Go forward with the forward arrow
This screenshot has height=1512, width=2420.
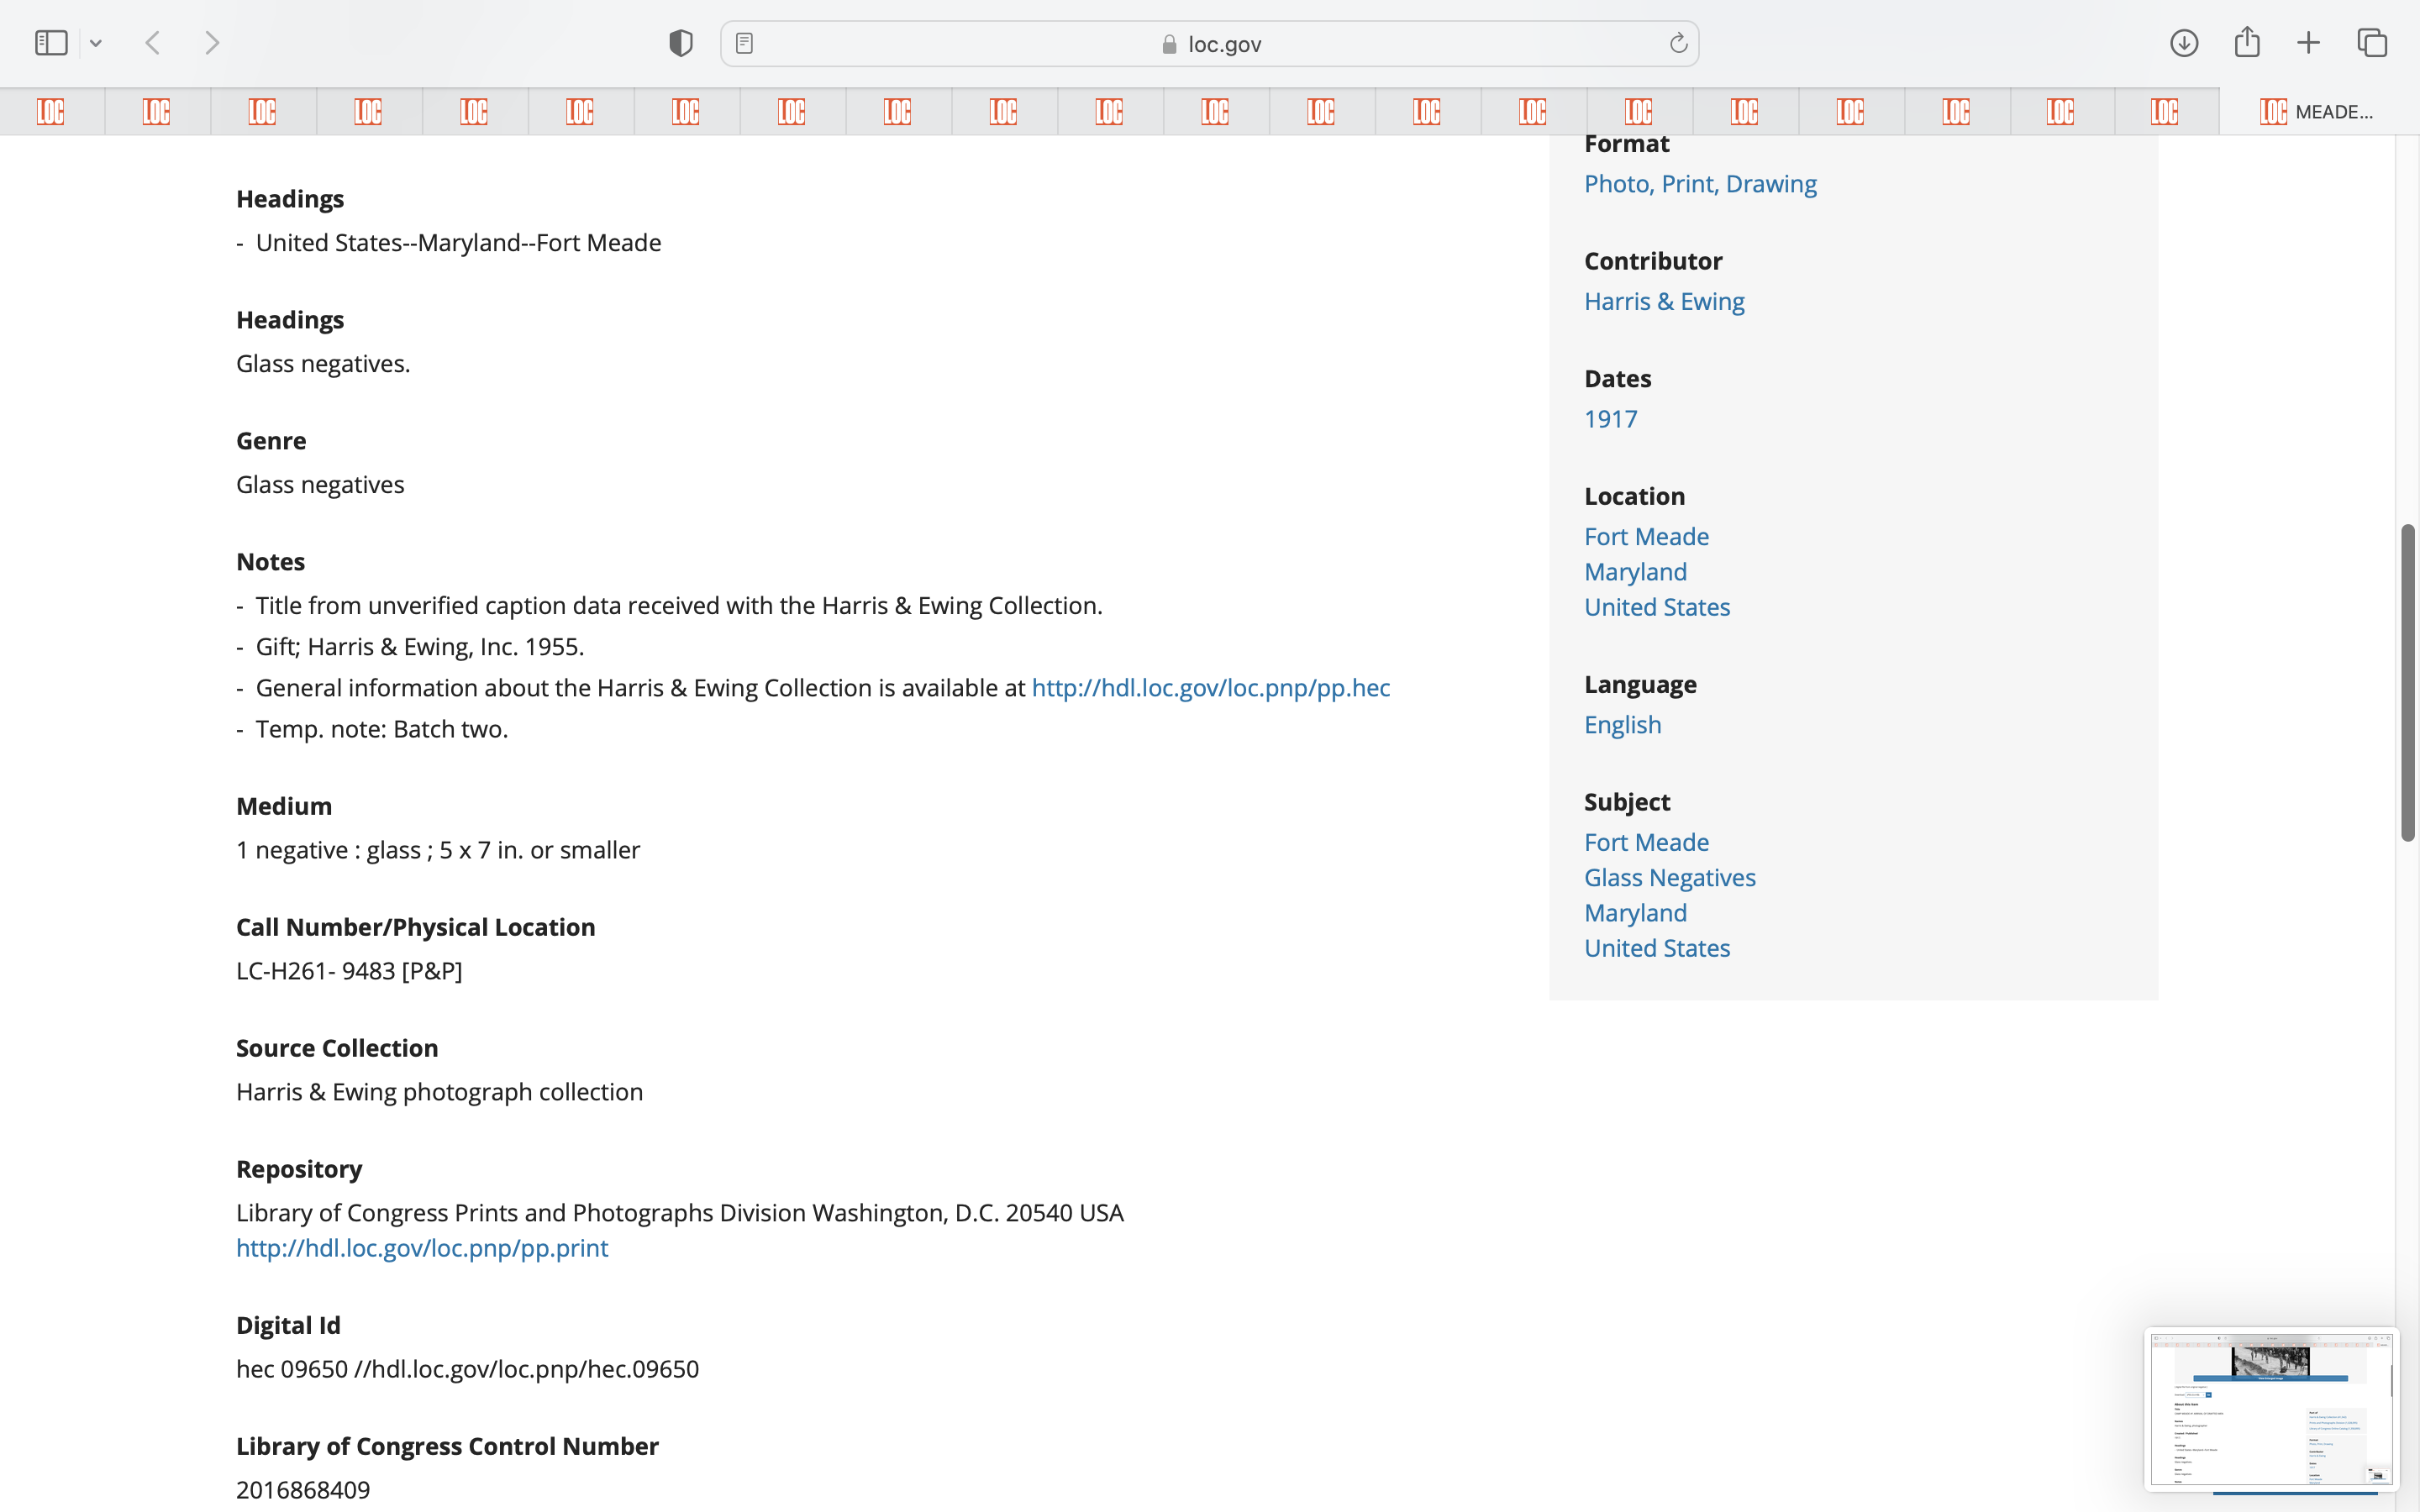[x=212, y=43]
